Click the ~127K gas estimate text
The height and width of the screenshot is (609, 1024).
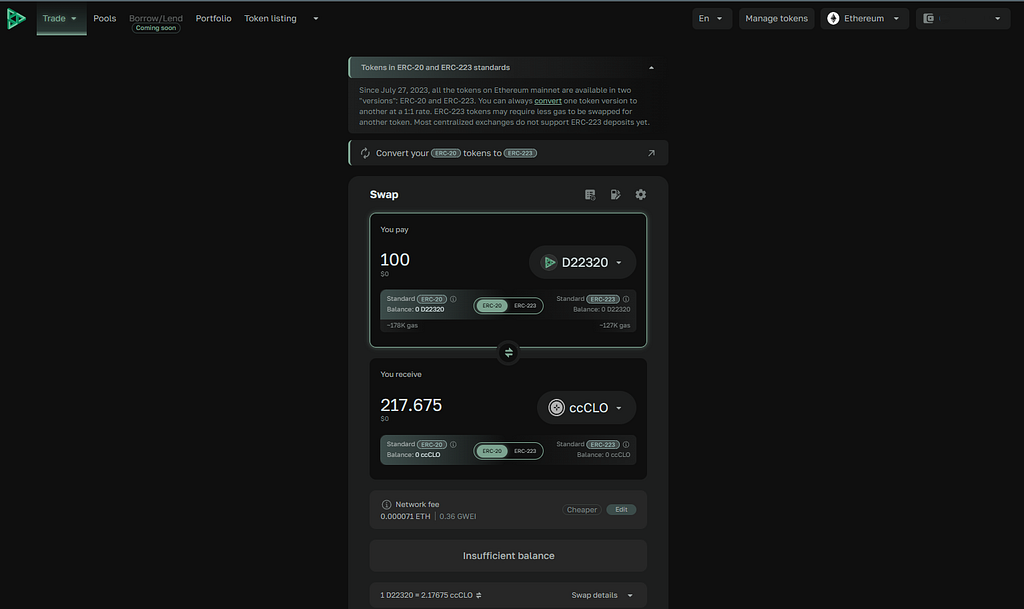point(615,325)
